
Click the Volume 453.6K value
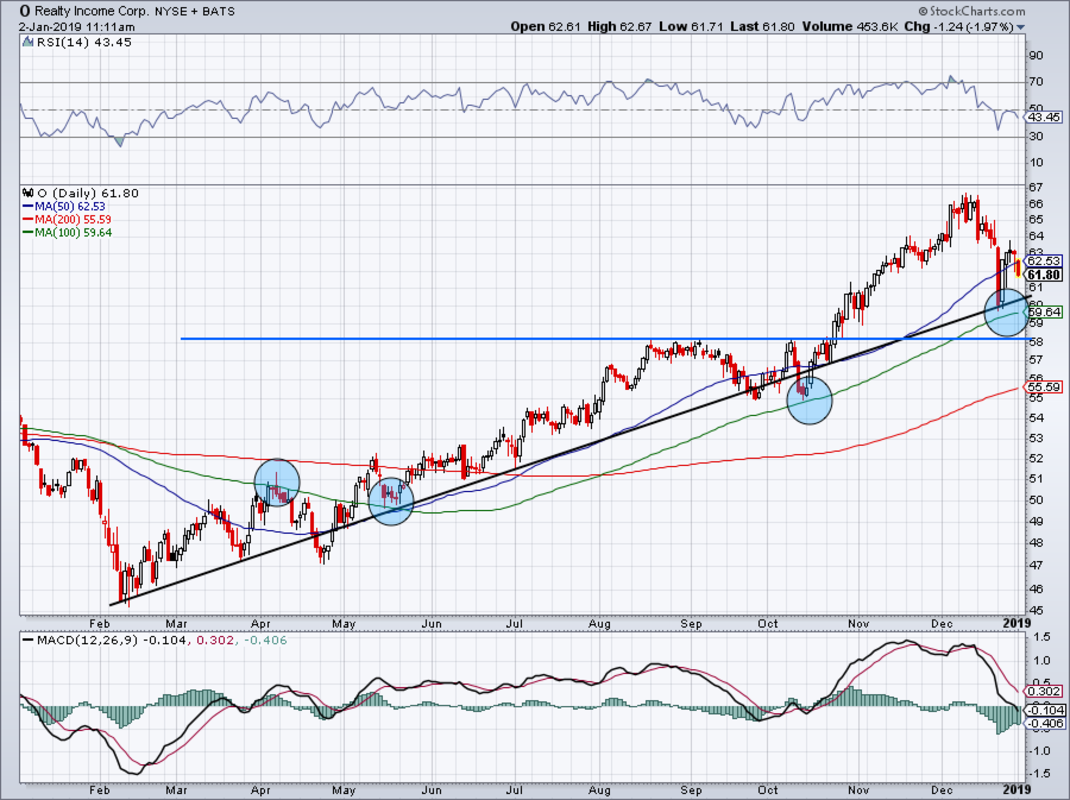[850, 27]
